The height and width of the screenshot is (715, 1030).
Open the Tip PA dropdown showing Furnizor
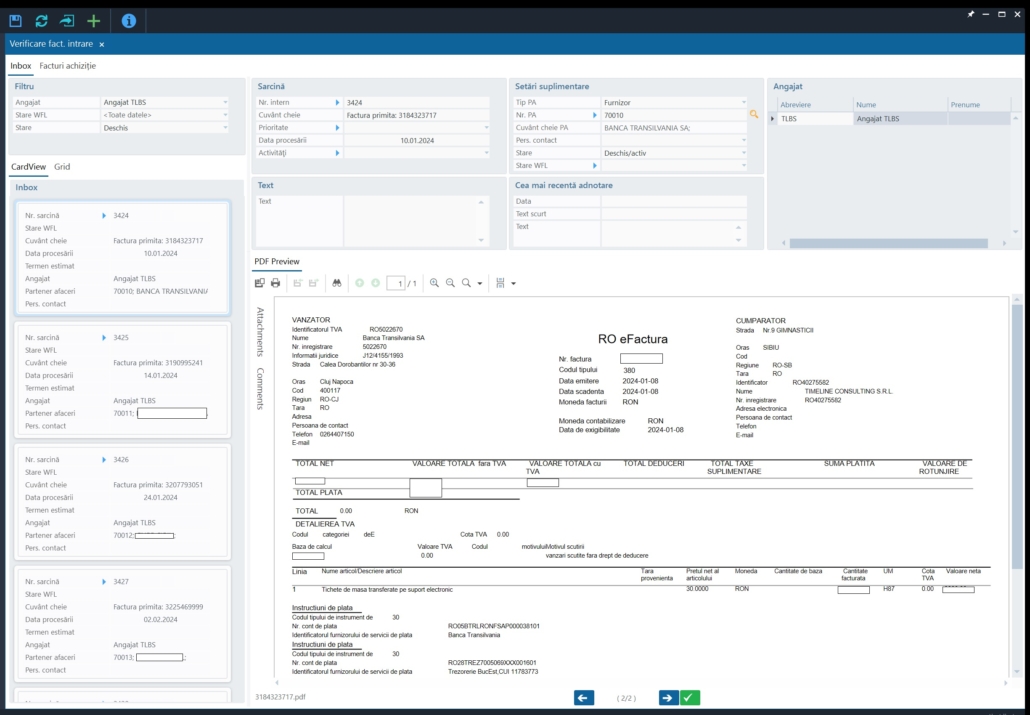(x=744, y=103)
